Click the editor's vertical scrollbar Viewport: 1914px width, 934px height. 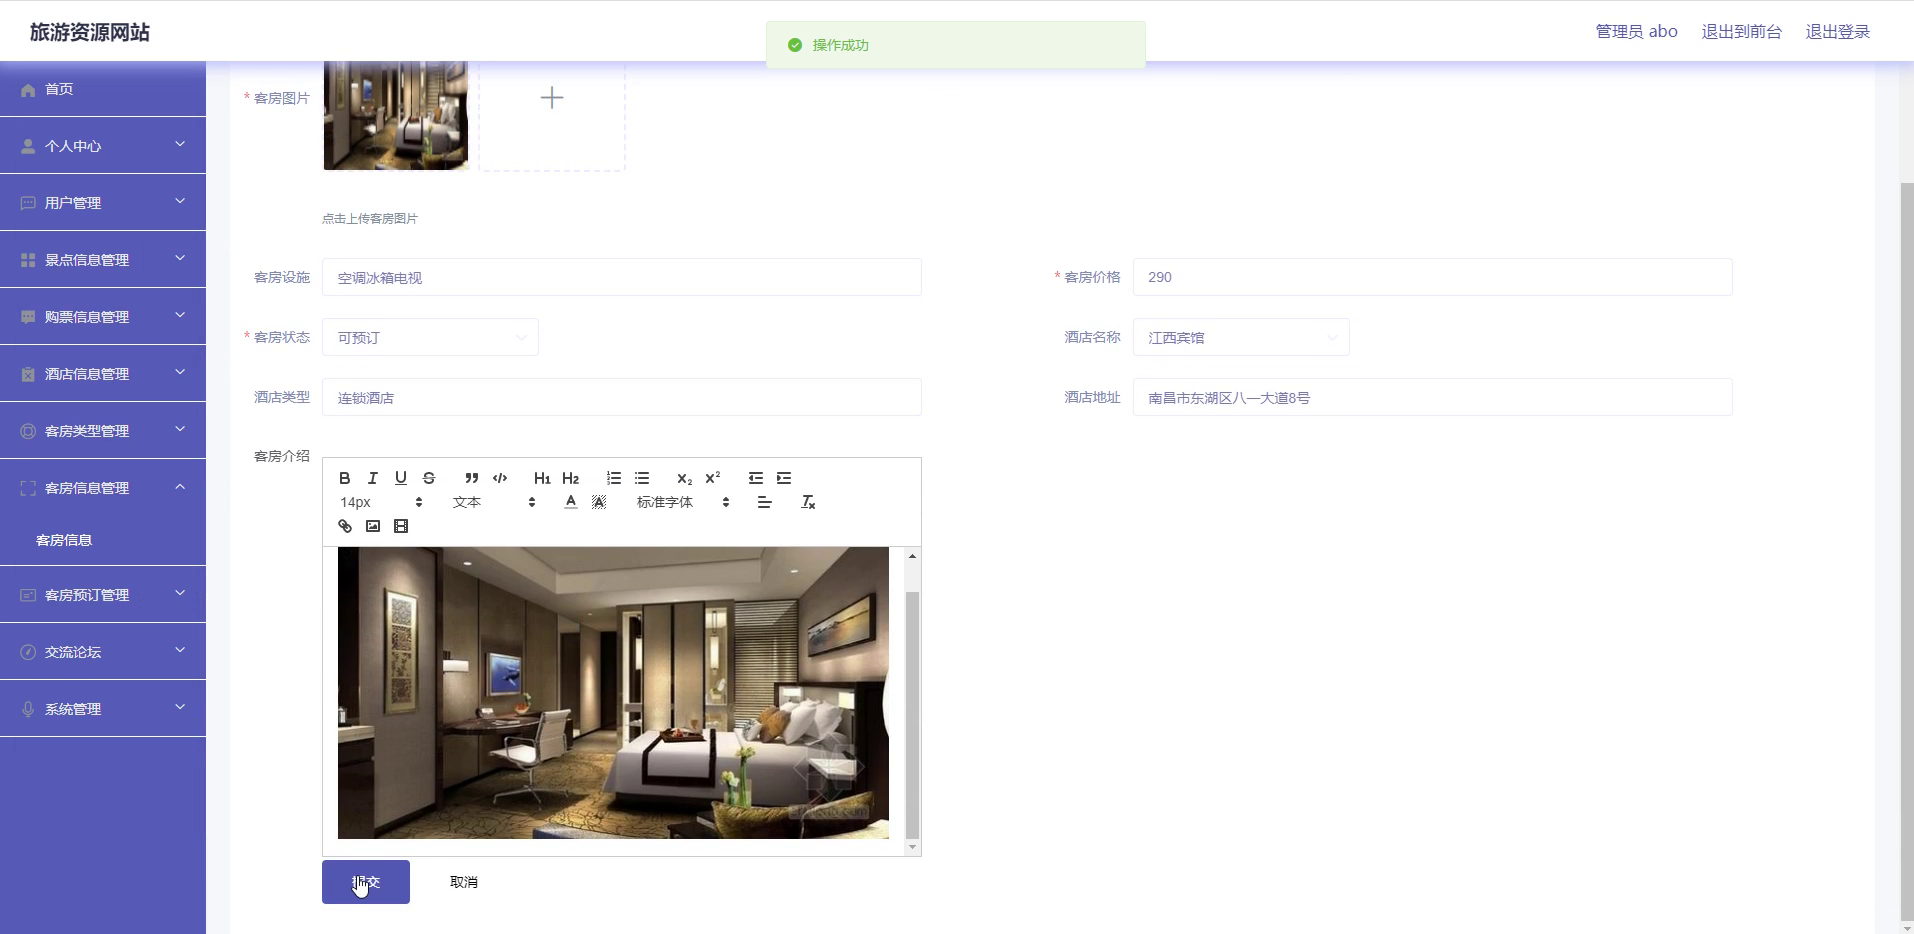tap(912, 715)
